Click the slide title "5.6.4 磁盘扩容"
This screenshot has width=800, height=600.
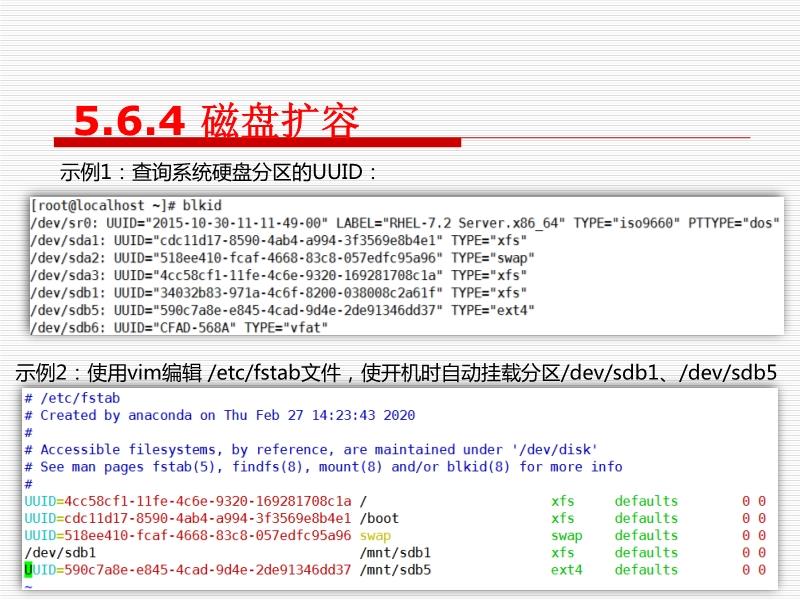point(217,121)
